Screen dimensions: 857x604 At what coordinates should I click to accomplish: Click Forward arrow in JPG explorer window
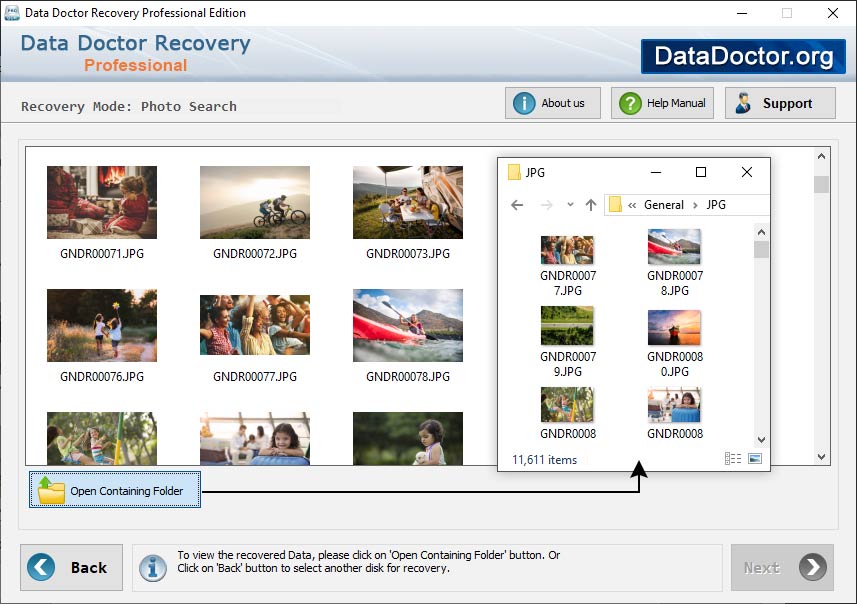click(x=546, y=205)
